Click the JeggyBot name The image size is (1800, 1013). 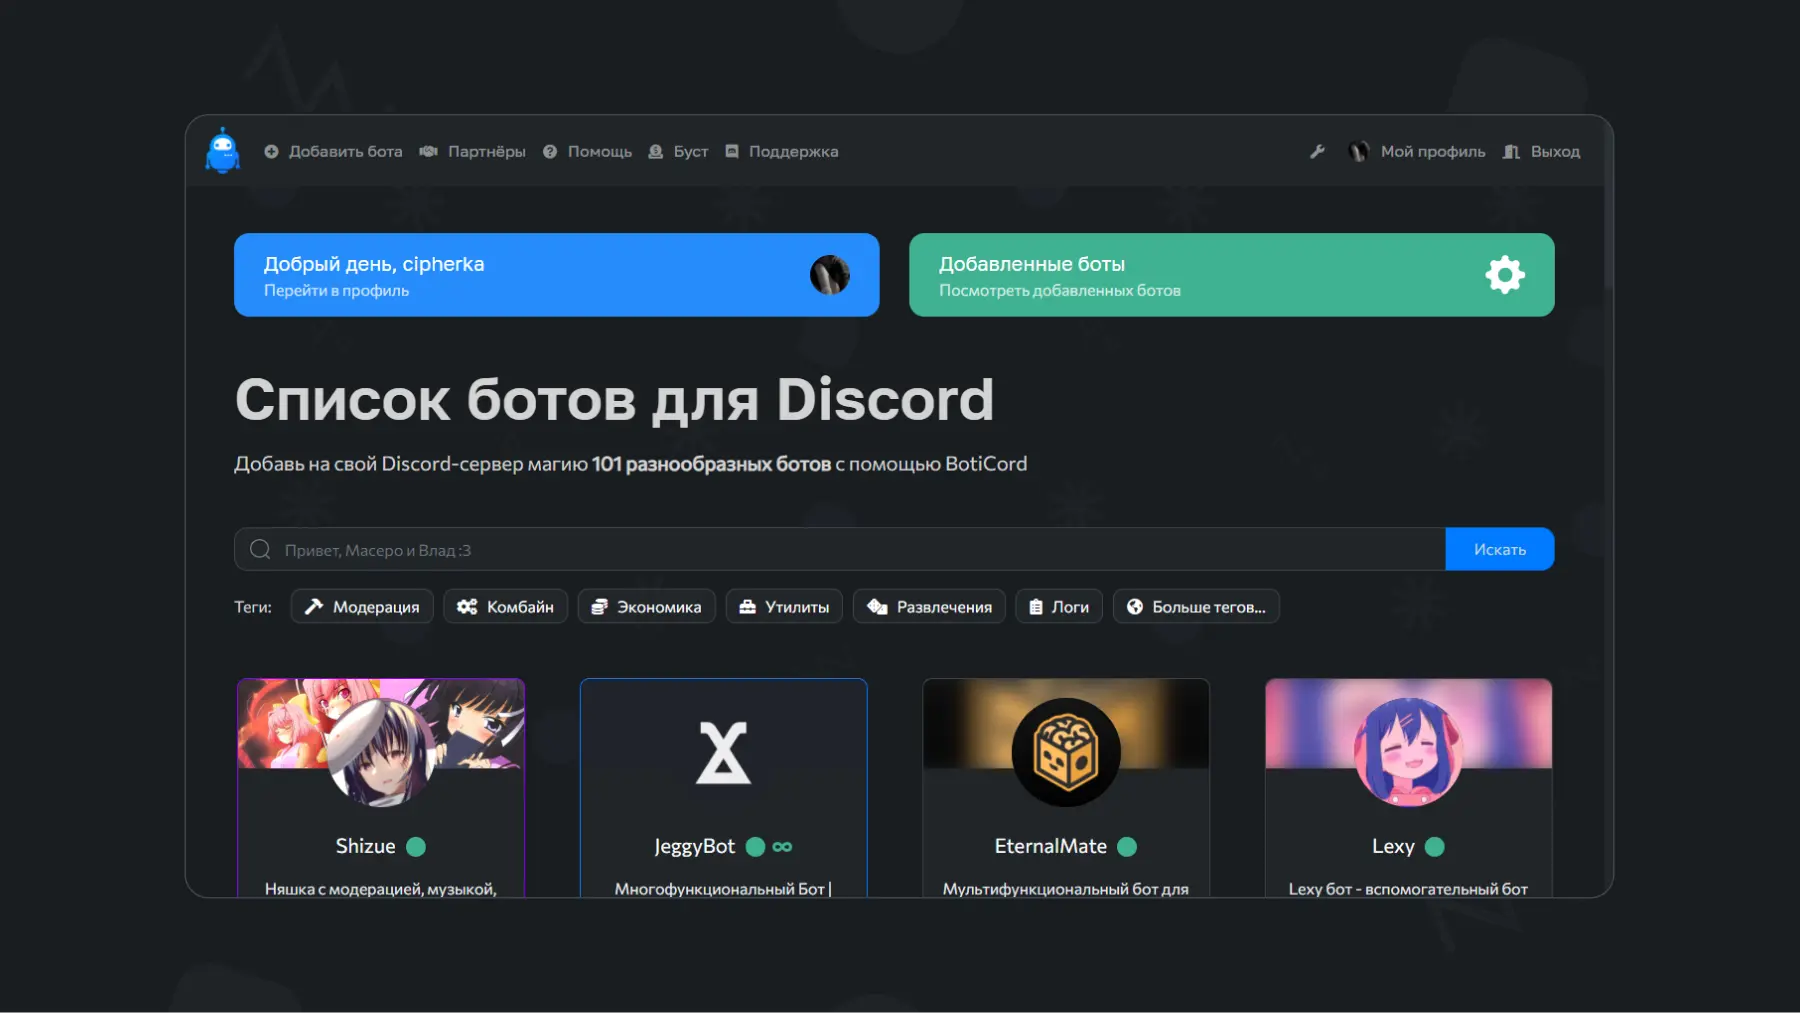(694, 847)
